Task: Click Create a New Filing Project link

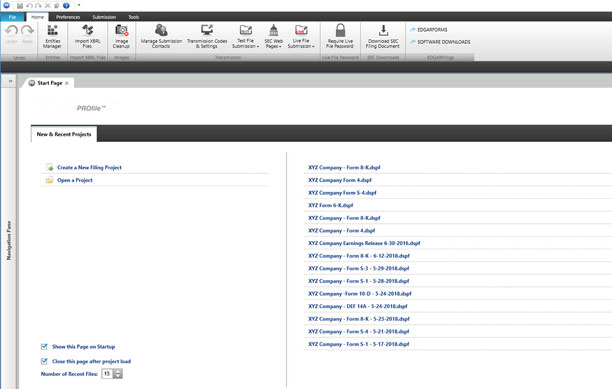Action: [89, 167]
